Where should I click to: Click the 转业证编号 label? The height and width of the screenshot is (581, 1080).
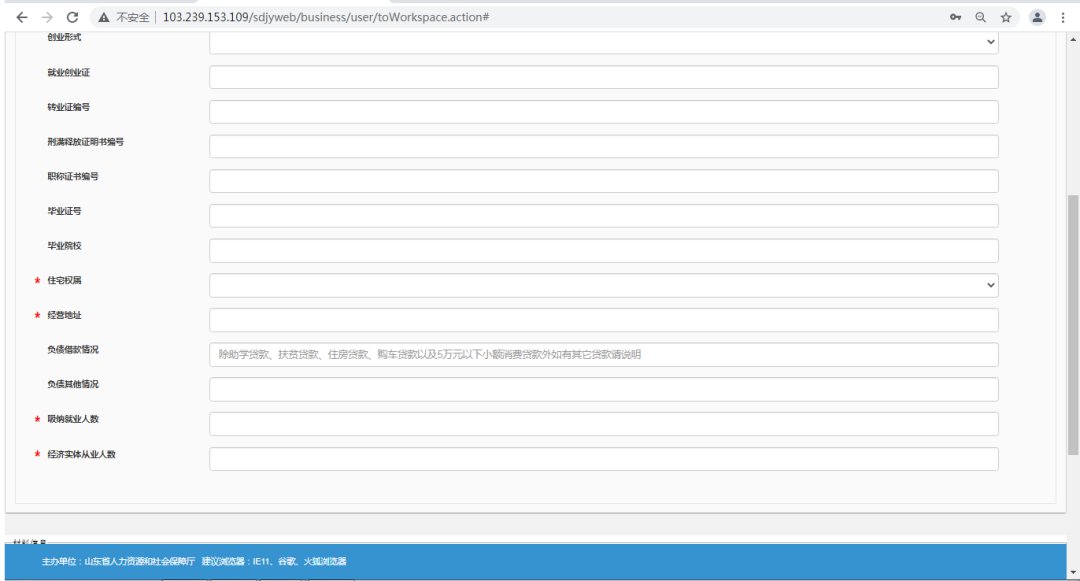[68, 107]
